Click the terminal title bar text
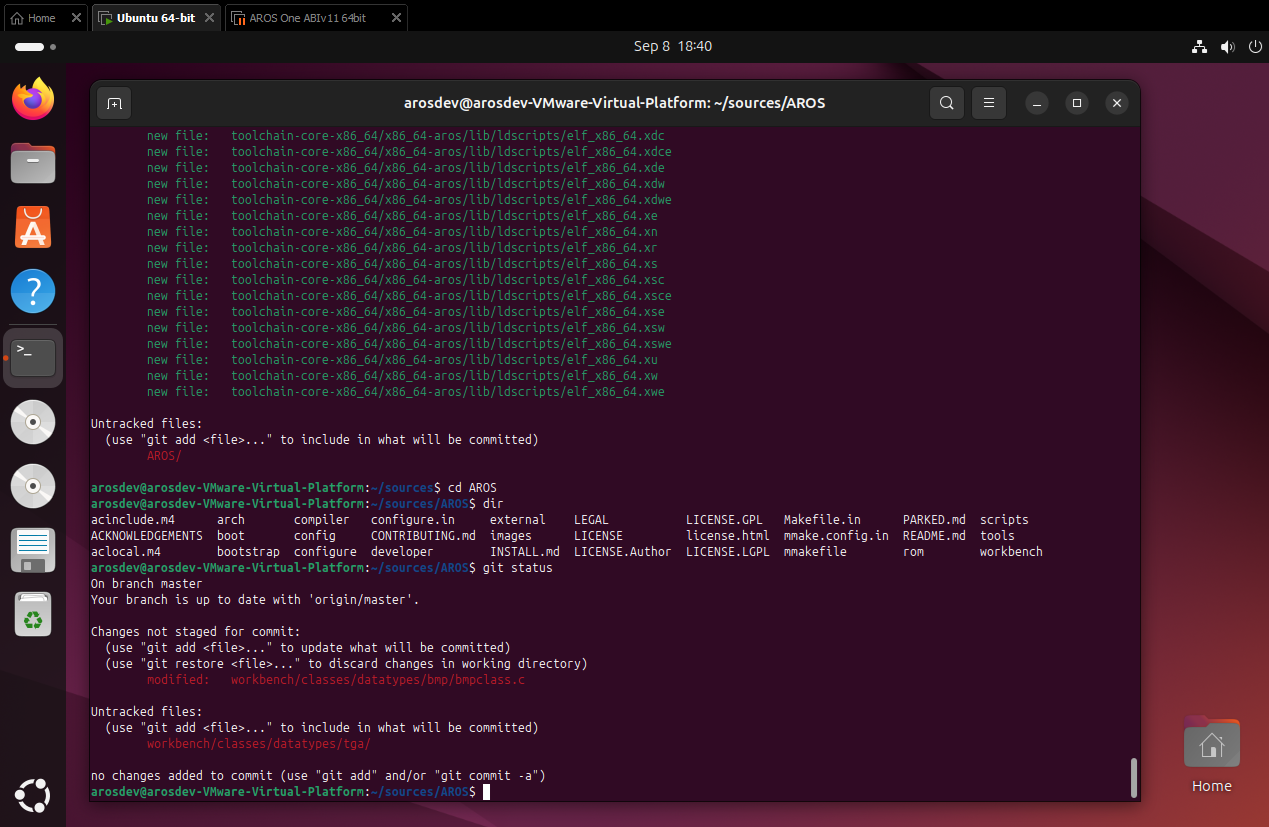The height and width of the screenshot is (827, 1269). 614,103
